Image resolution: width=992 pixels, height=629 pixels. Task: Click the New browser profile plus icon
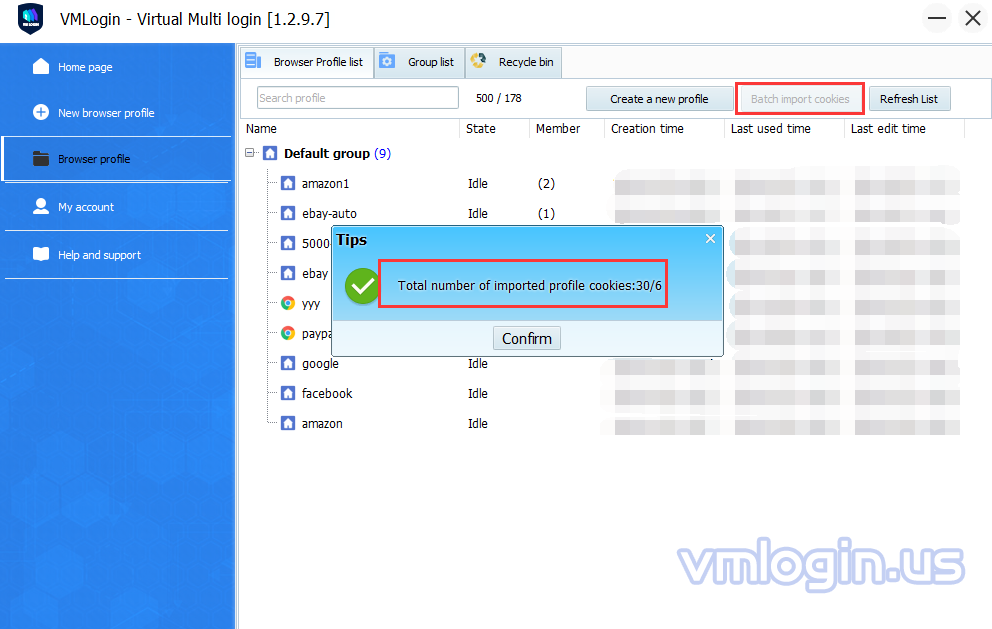[41, 113]
